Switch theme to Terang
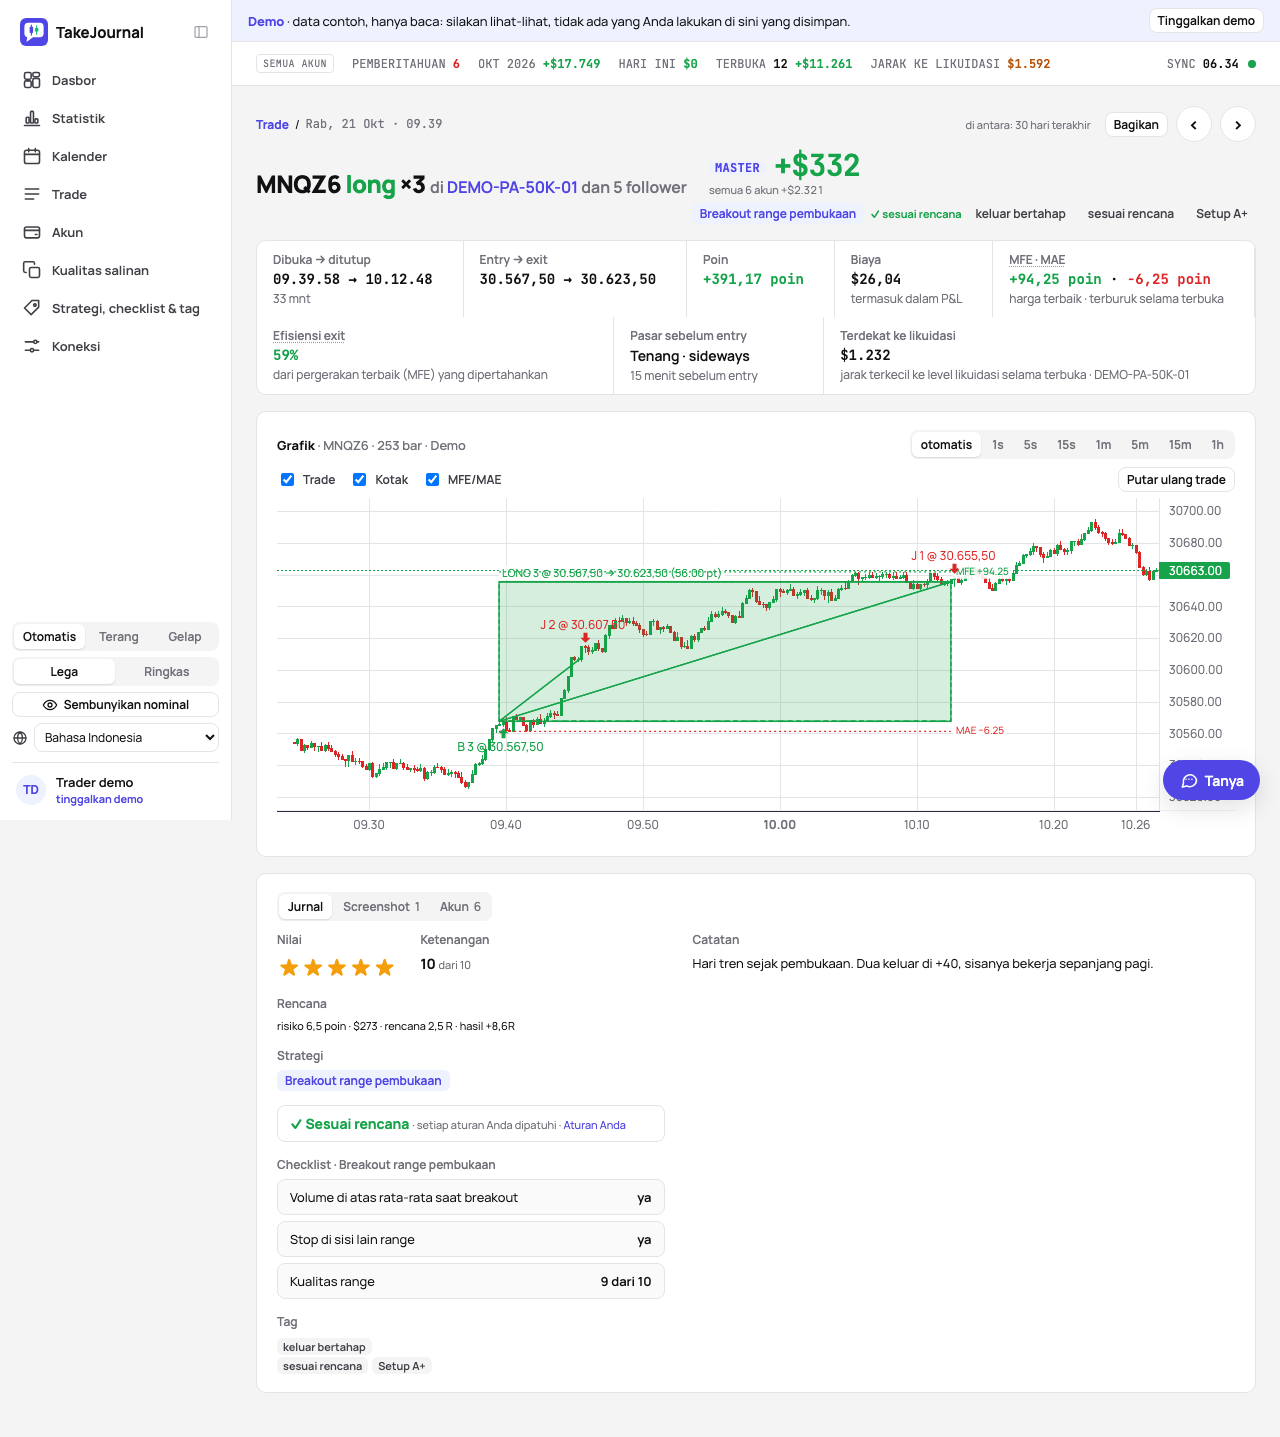 [119, 637]
